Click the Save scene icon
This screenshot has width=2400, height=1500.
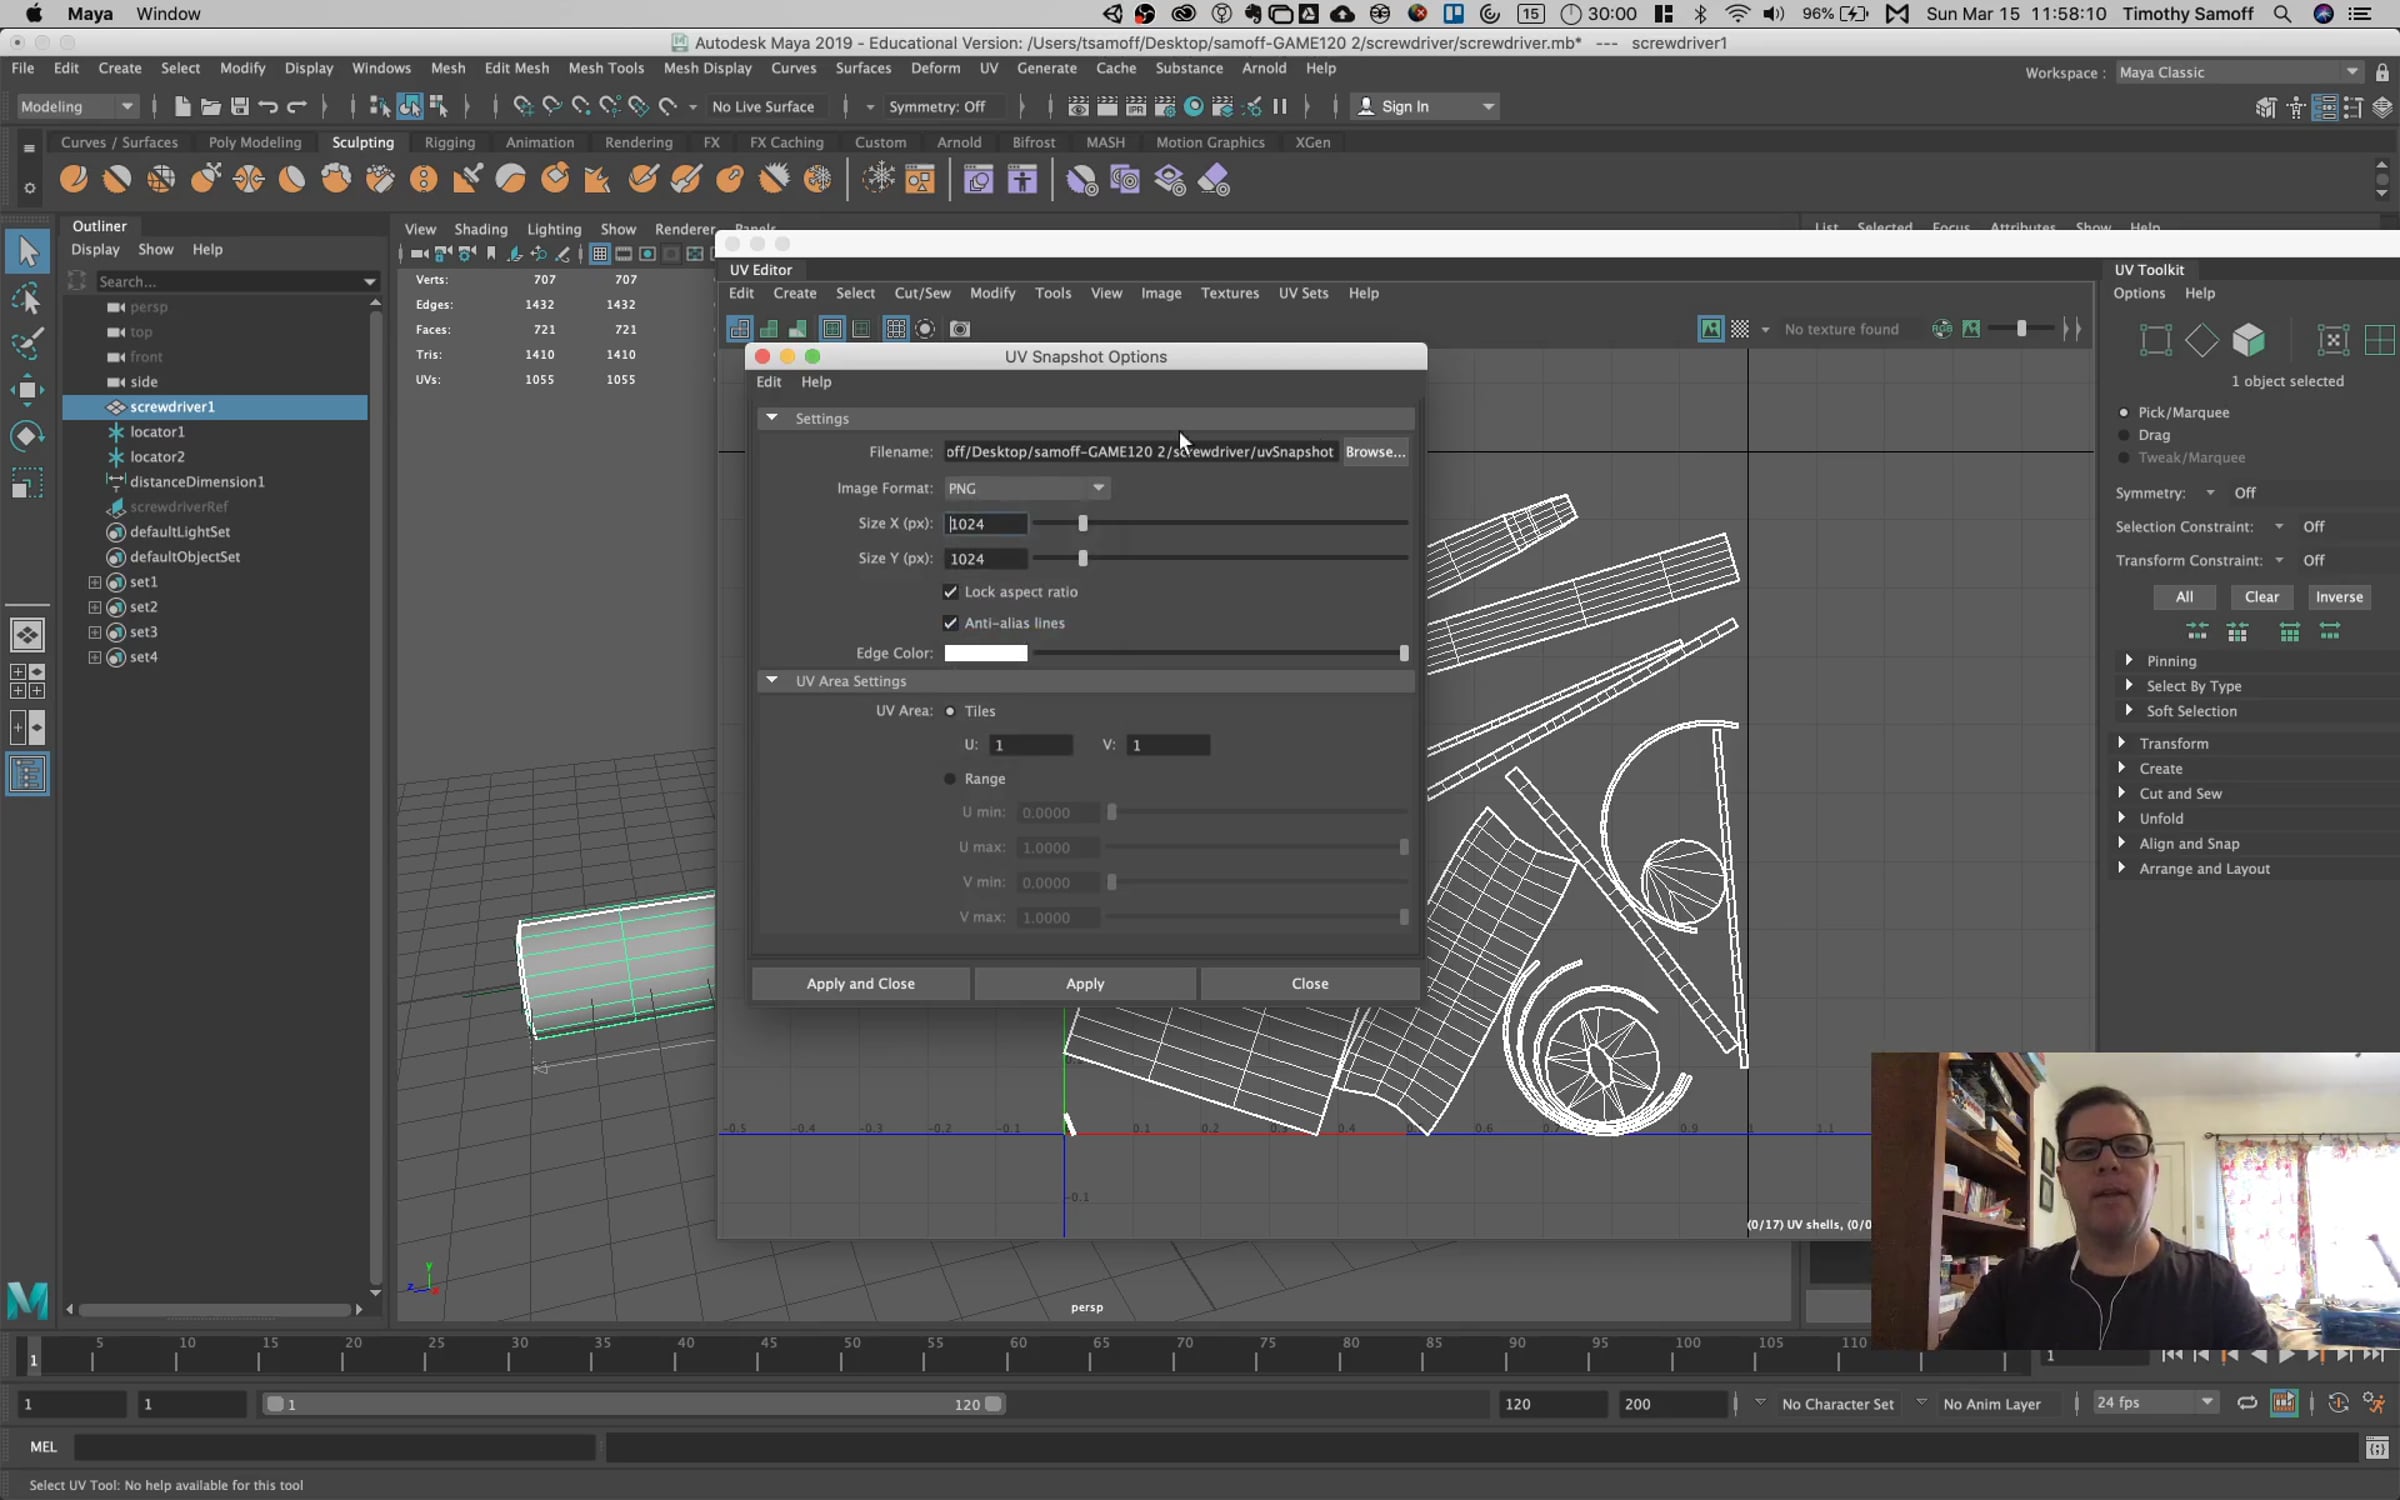click(x=240, y=107)
